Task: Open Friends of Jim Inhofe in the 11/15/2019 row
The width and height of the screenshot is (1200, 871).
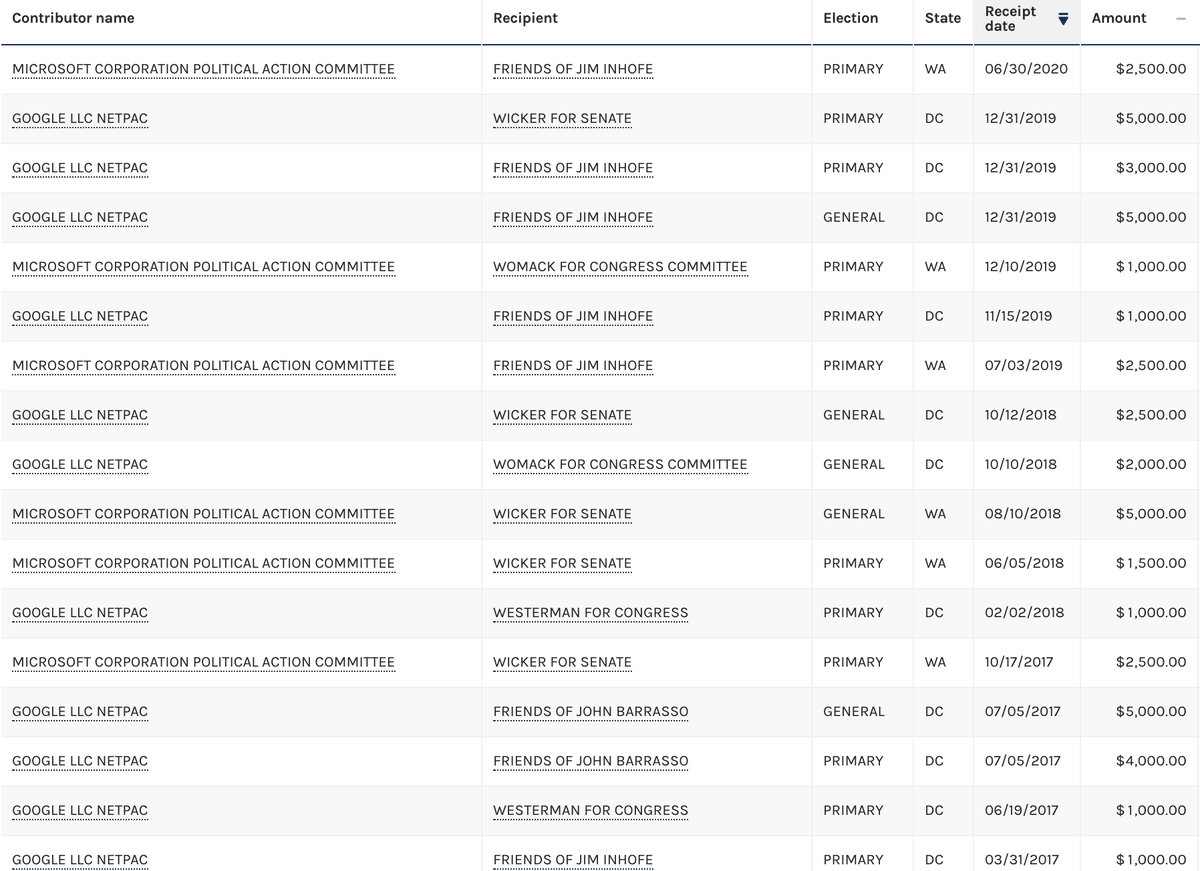Action: pos(573,316)
